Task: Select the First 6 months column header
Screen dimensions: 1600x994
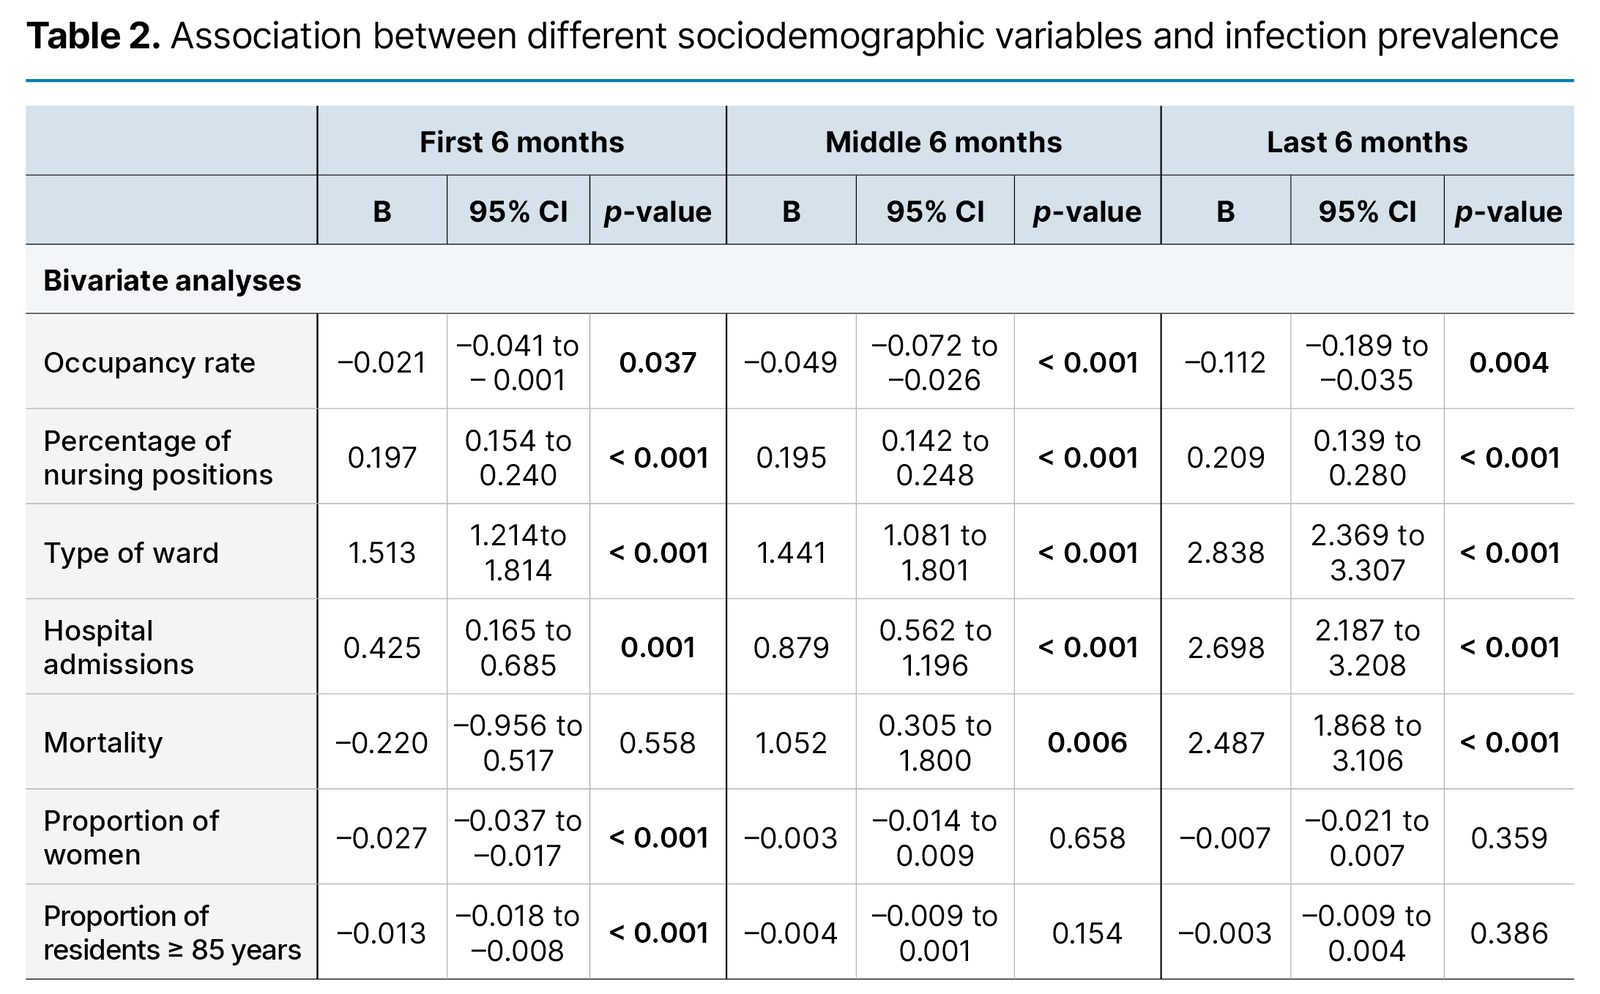Action: (521, 142)
